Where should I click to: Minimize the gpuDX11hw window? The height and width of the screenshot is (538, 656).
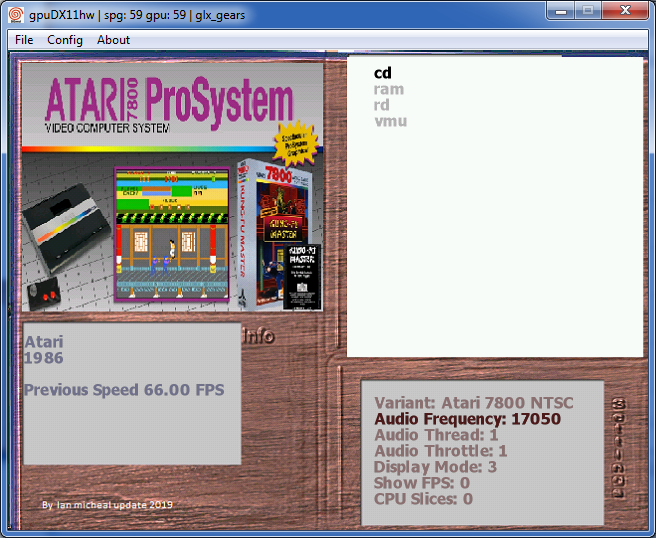[x=561, y=10]
